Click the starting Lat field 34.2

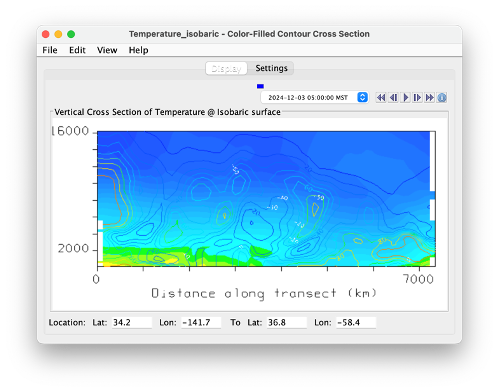[132, 323]
